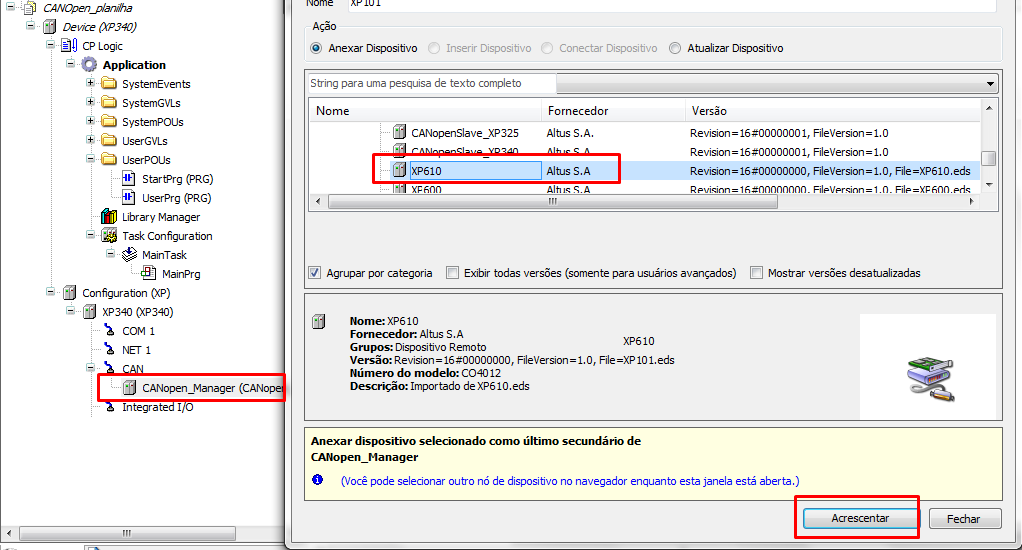This screenshot has height=550, width=1022.
Task: Click the SystemEvents folder icon
Action: [x=109, y=84]
